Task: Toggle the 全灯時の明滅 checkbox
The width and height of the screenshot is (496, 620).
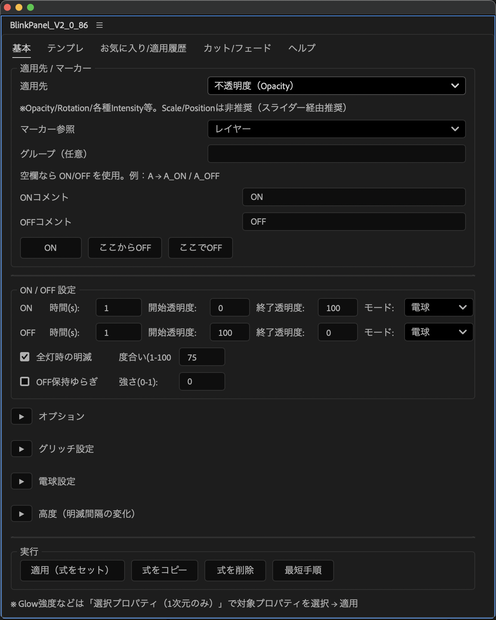Action: click(25, 357)
